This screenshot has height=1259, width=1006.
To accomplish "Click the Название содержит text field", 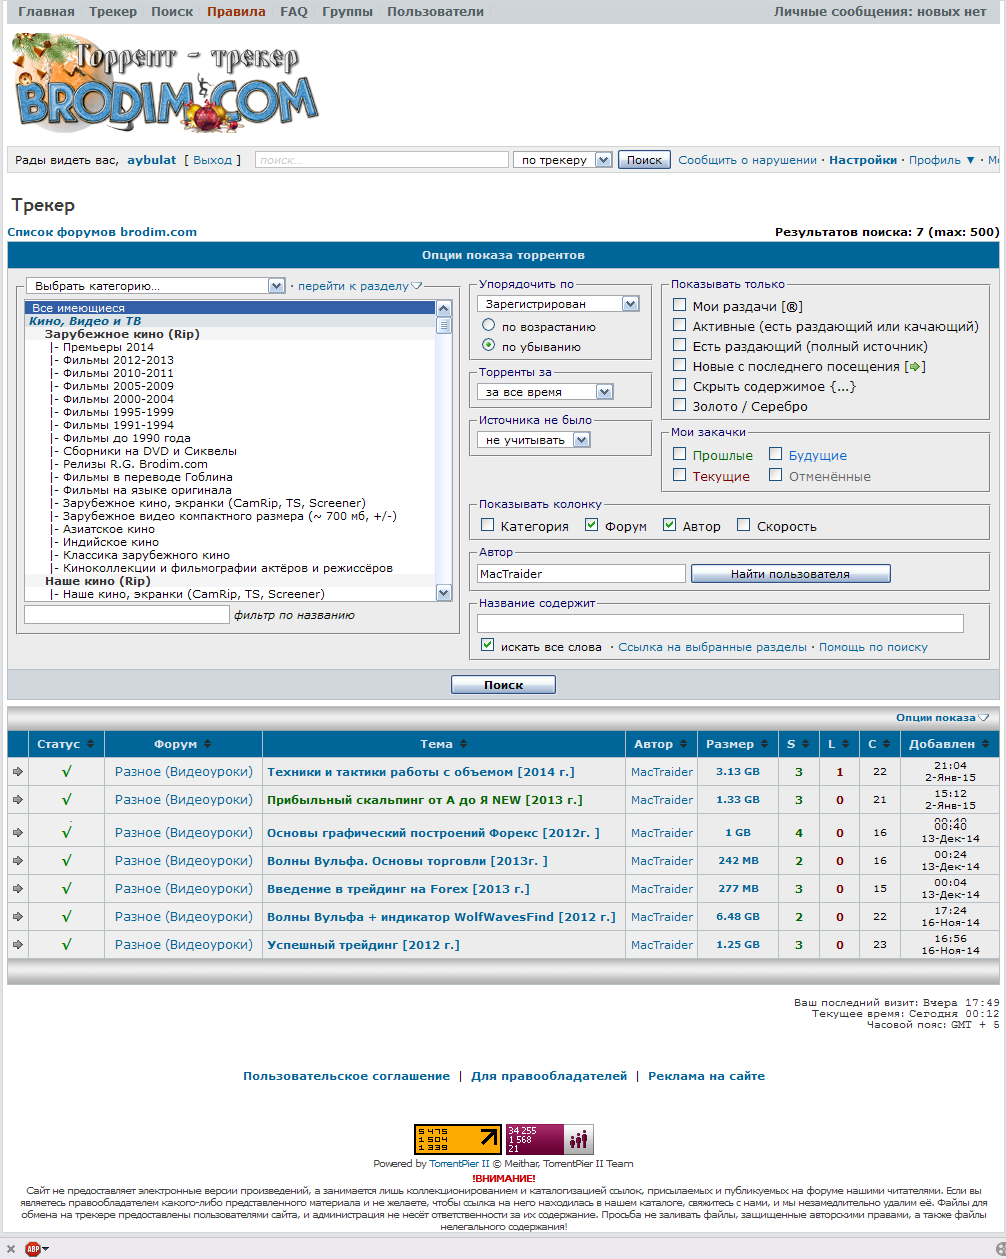I will pos(720,624).
